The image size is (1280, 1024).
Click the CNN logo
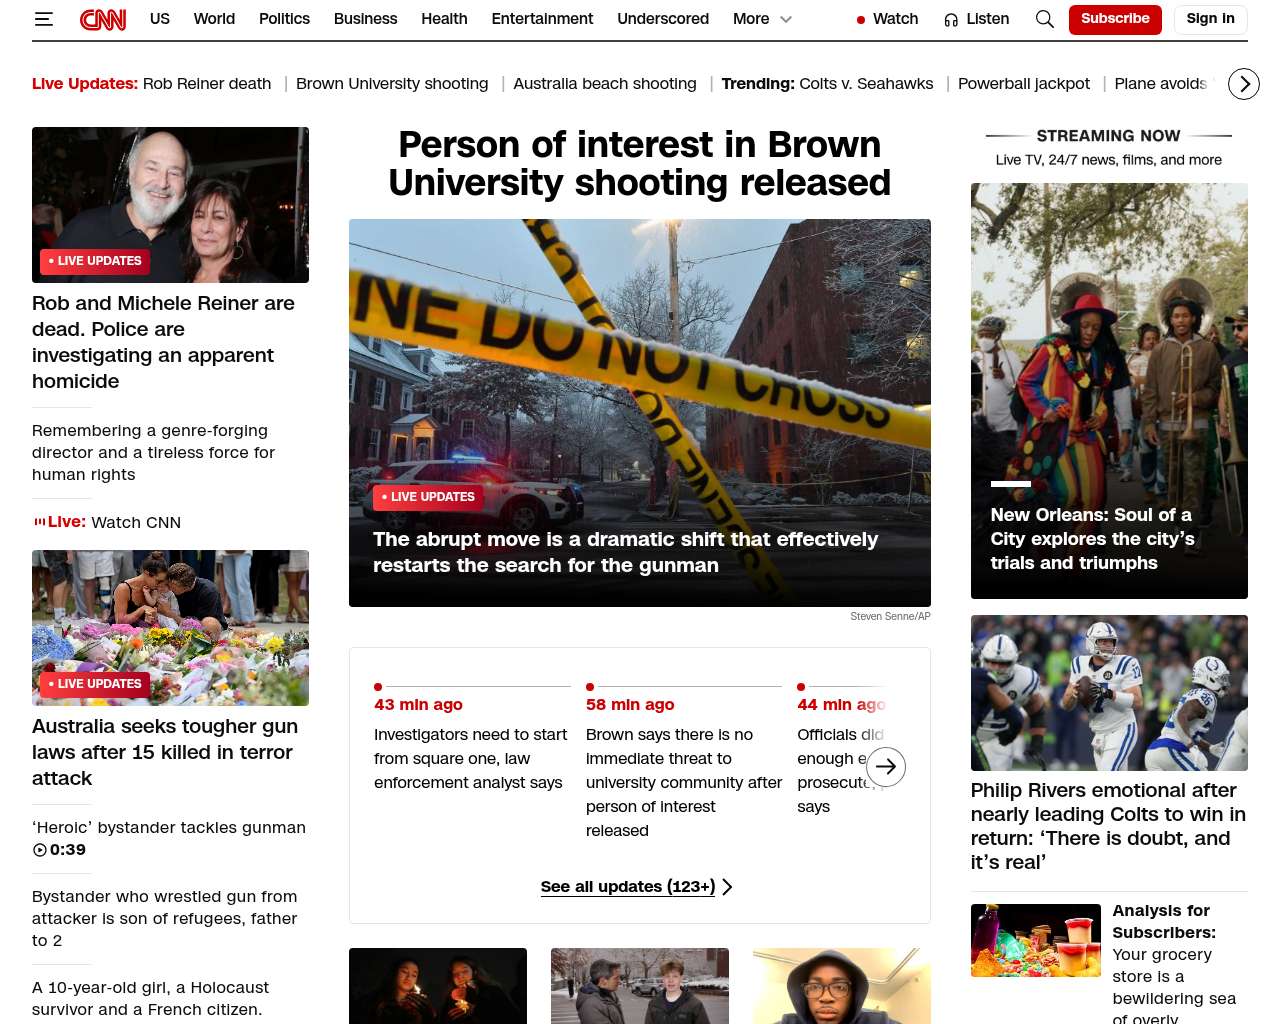coord(103,19)
